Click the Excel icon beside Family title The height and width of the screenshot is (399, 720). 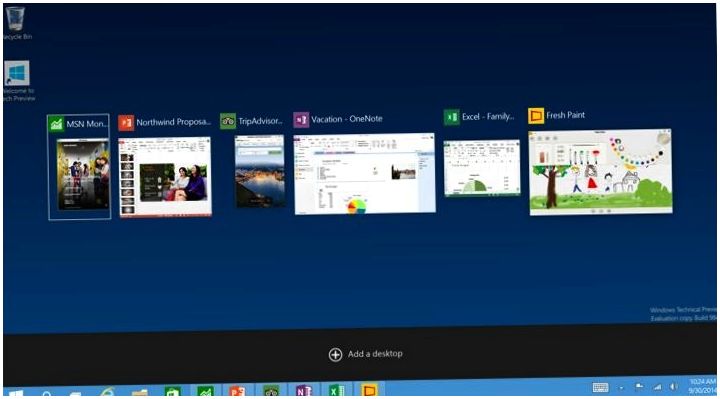[x=451, y=117]
